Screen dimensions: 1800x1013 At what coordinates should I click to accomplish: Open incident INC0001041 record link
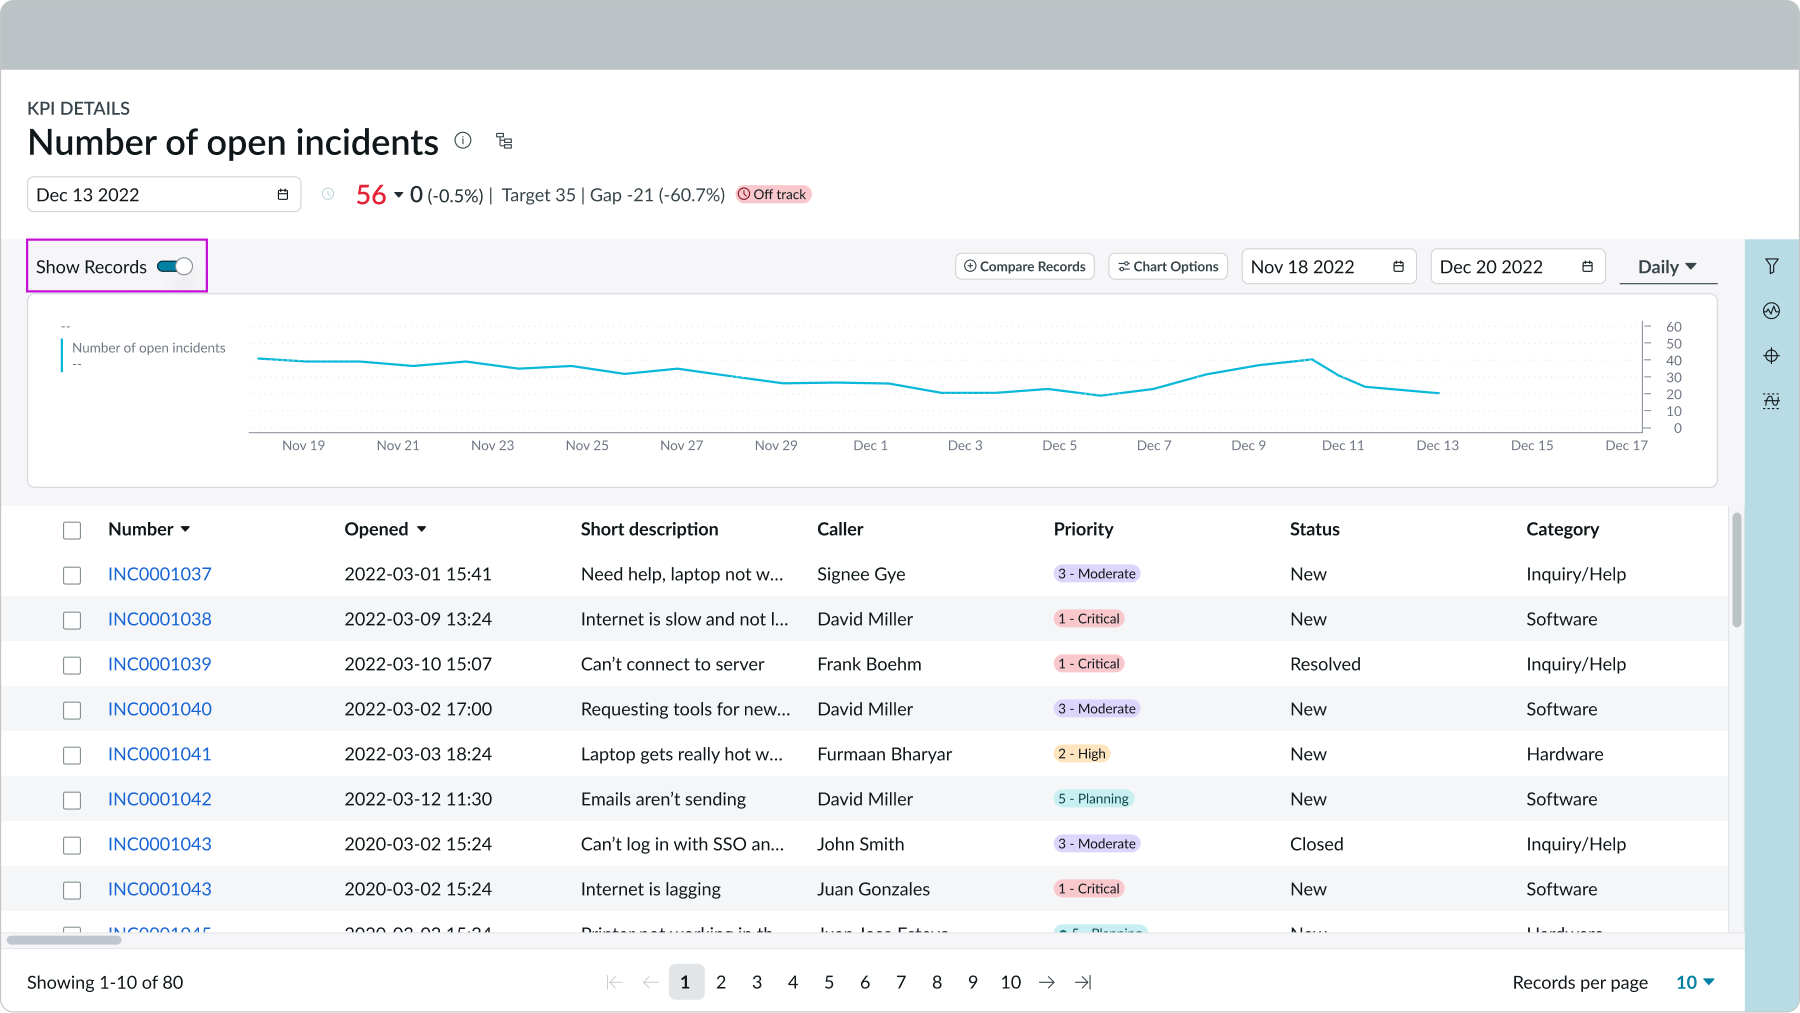[x=159, y=754]
